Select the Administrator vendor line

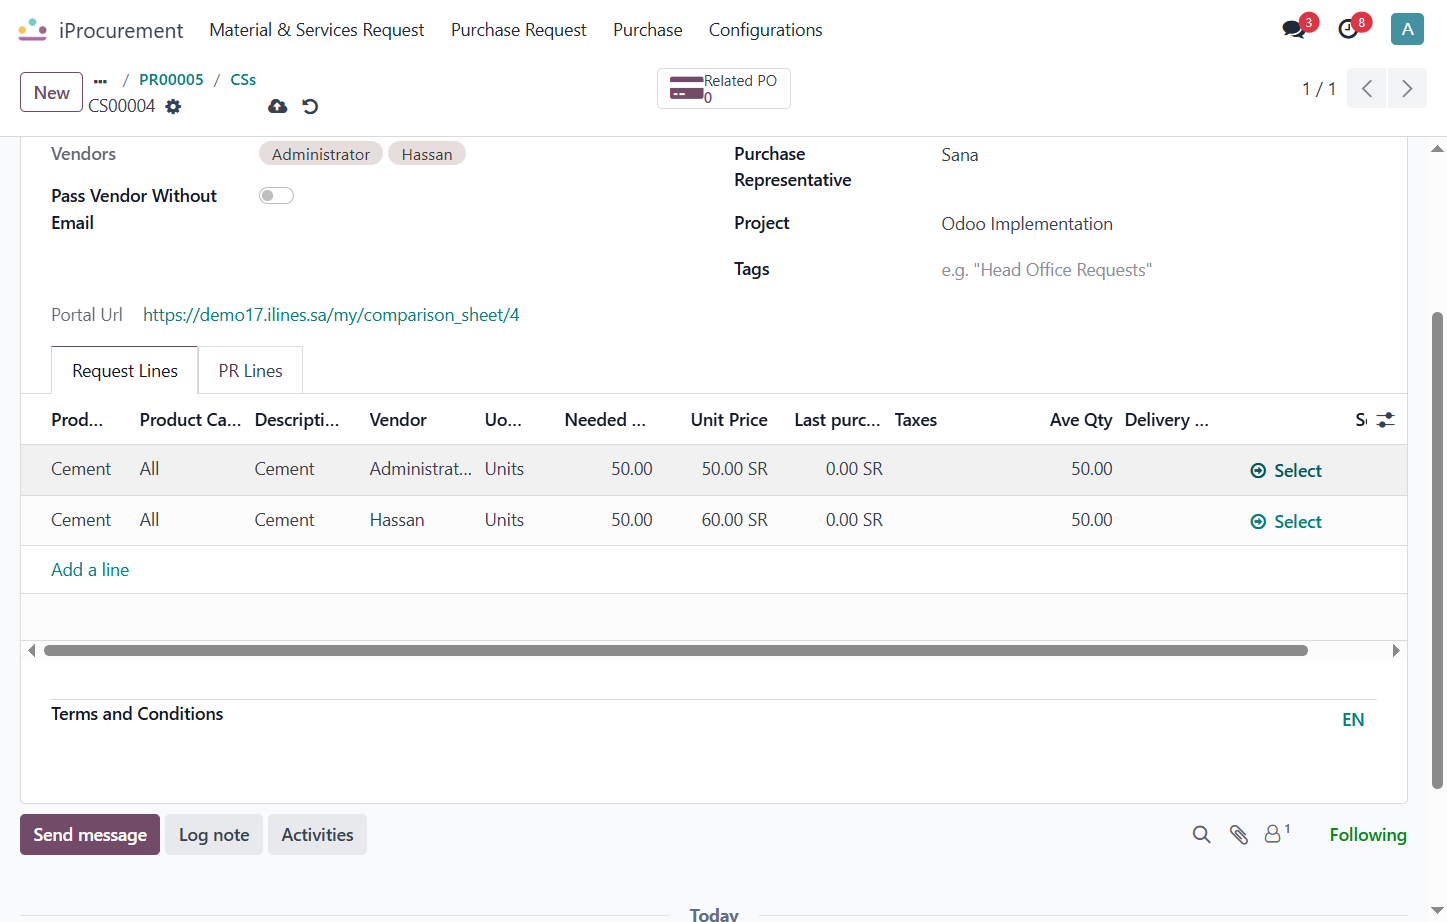point(1286,470)
